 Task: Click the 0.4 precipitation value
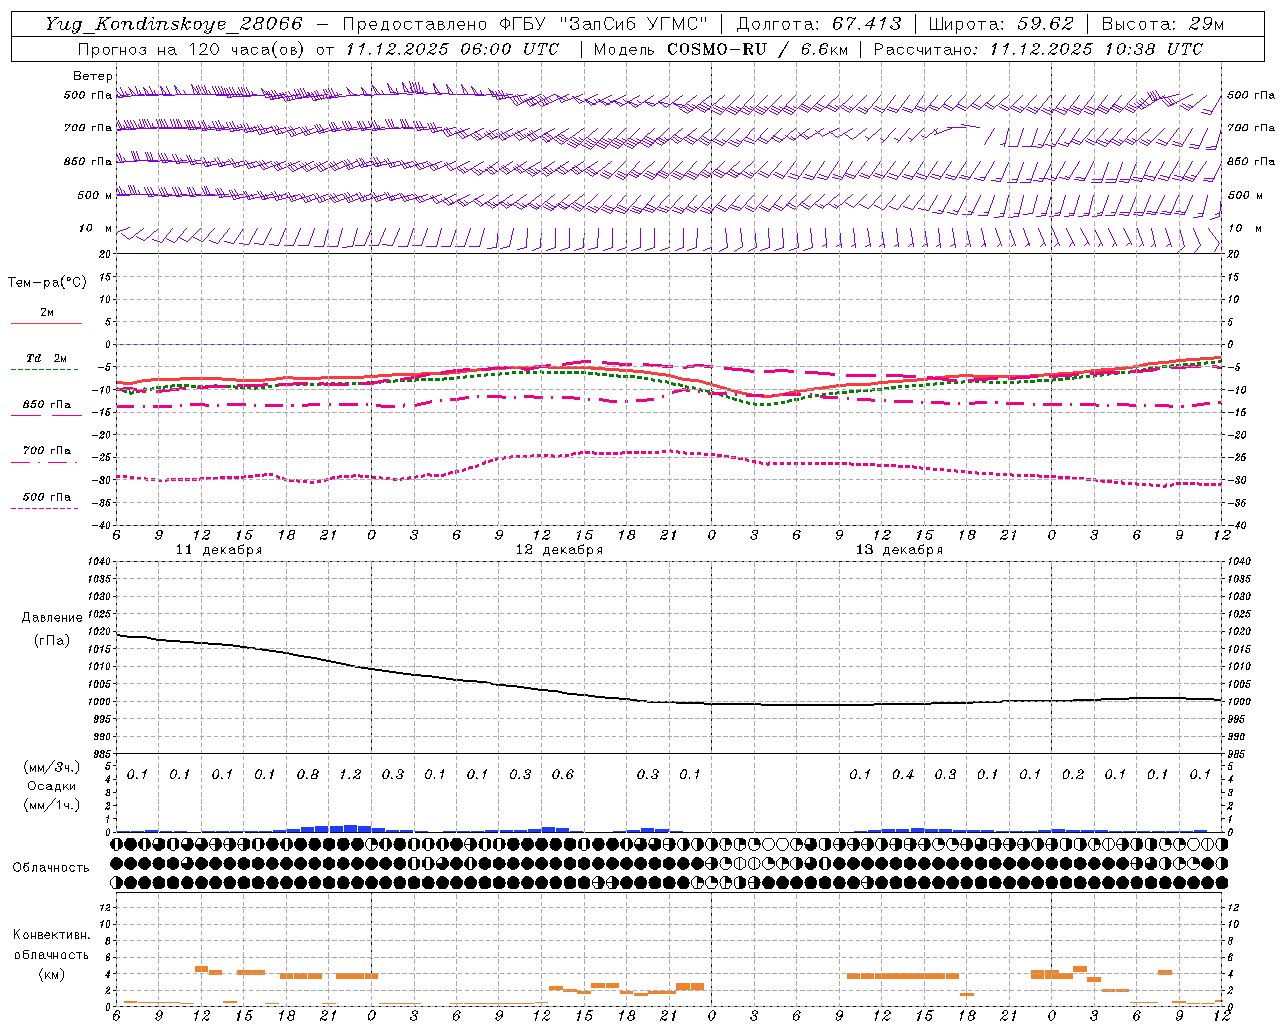click(903, 775)
